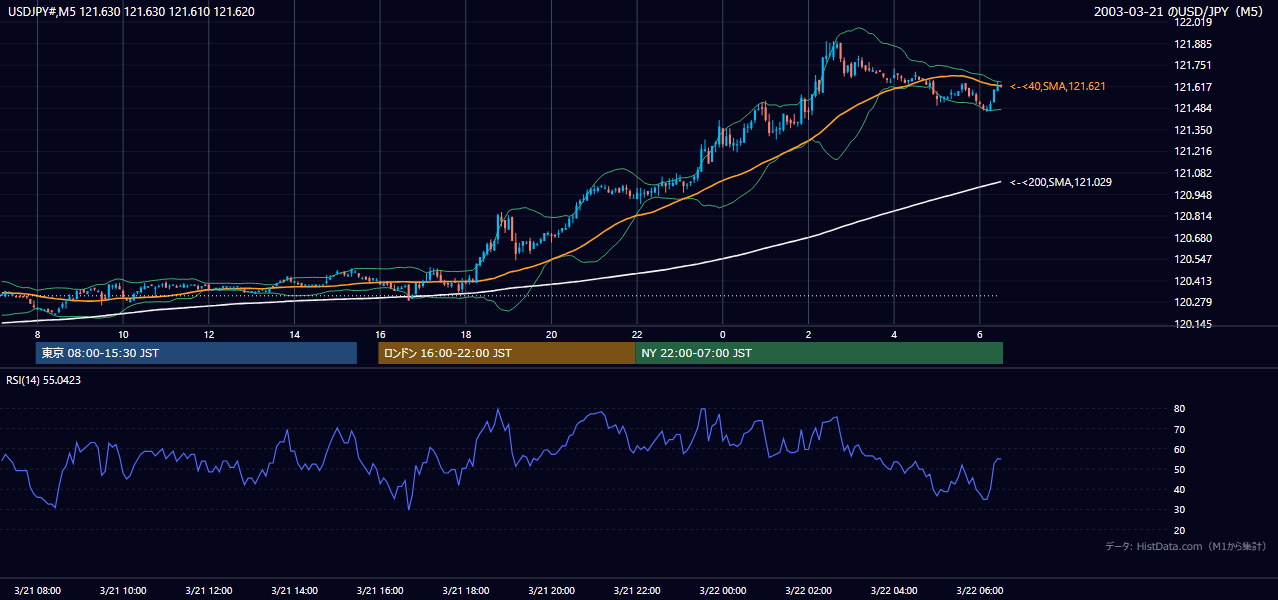Click the ロンドン 16:00-22:00 JST session bar
Image resolution: width=1278 pixels, height=600 pixels.
(x=506, y=353)
